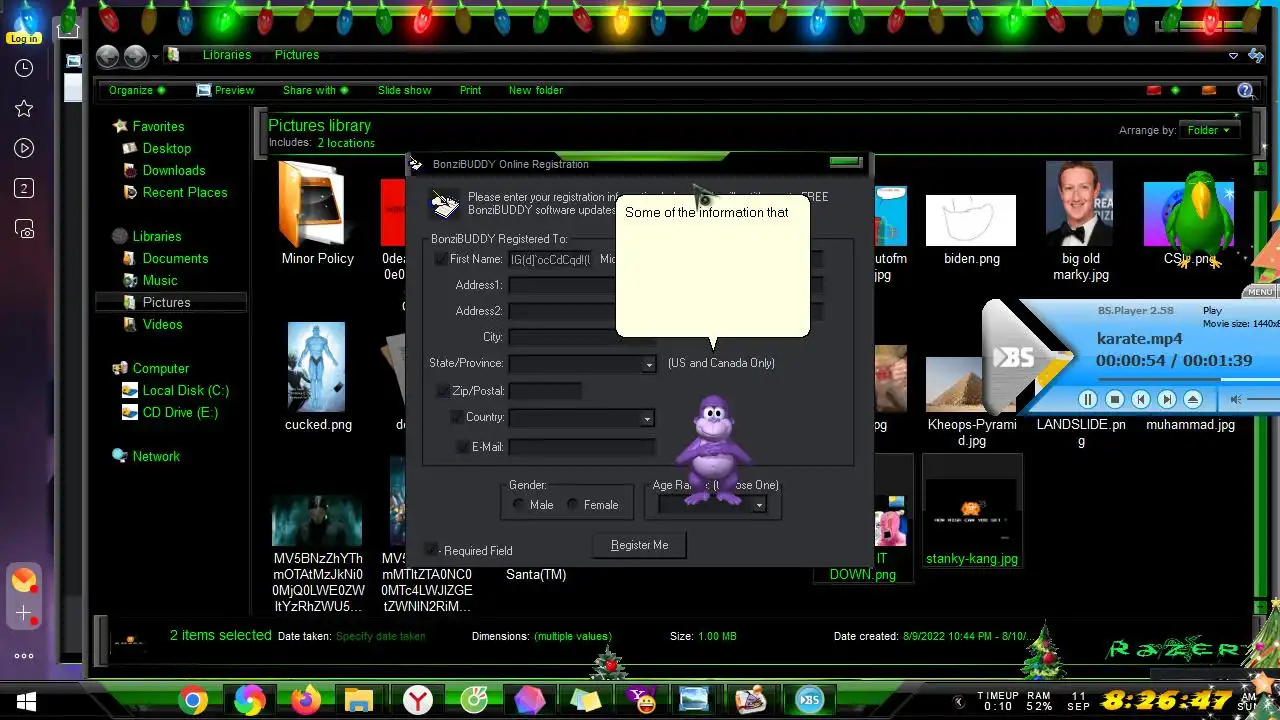The image size is (1280, 720).
Task: Select Network in navigation pane
Action: tap(156, 456)
